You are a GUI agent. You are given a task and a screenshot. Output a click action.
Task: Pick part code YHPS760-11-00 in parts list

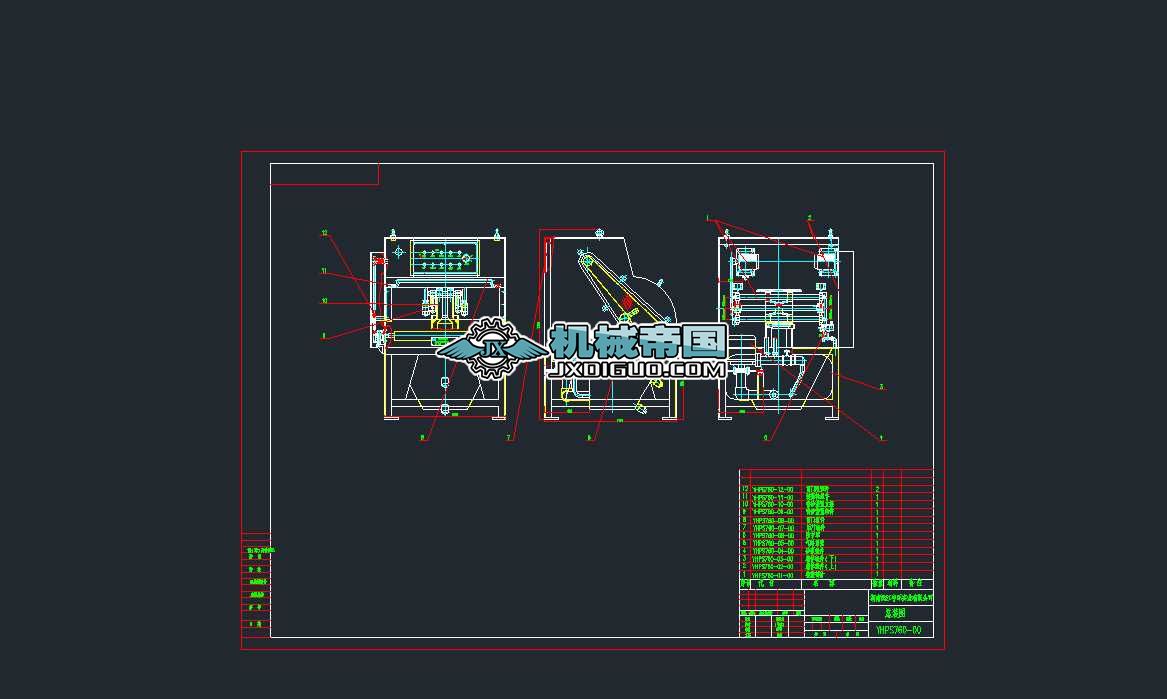pos(773,497)
